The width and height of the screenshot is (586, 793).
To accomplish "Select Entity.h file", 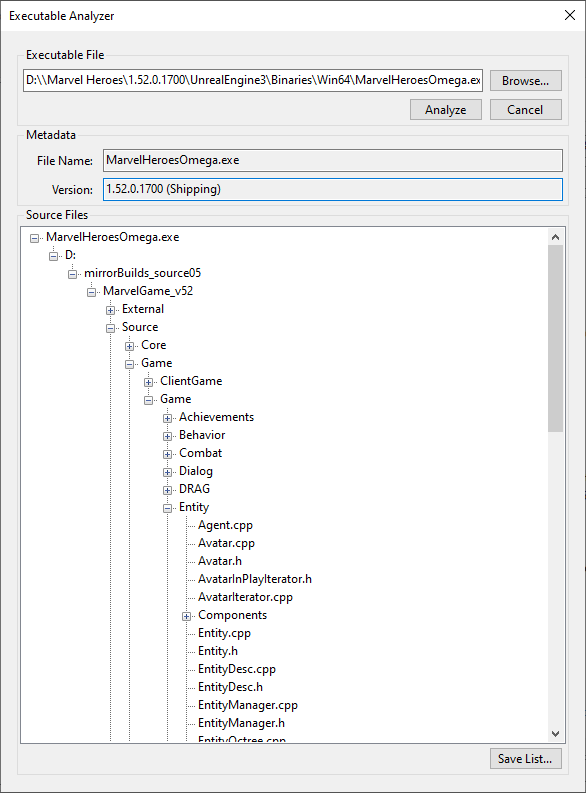I will 217,651.
